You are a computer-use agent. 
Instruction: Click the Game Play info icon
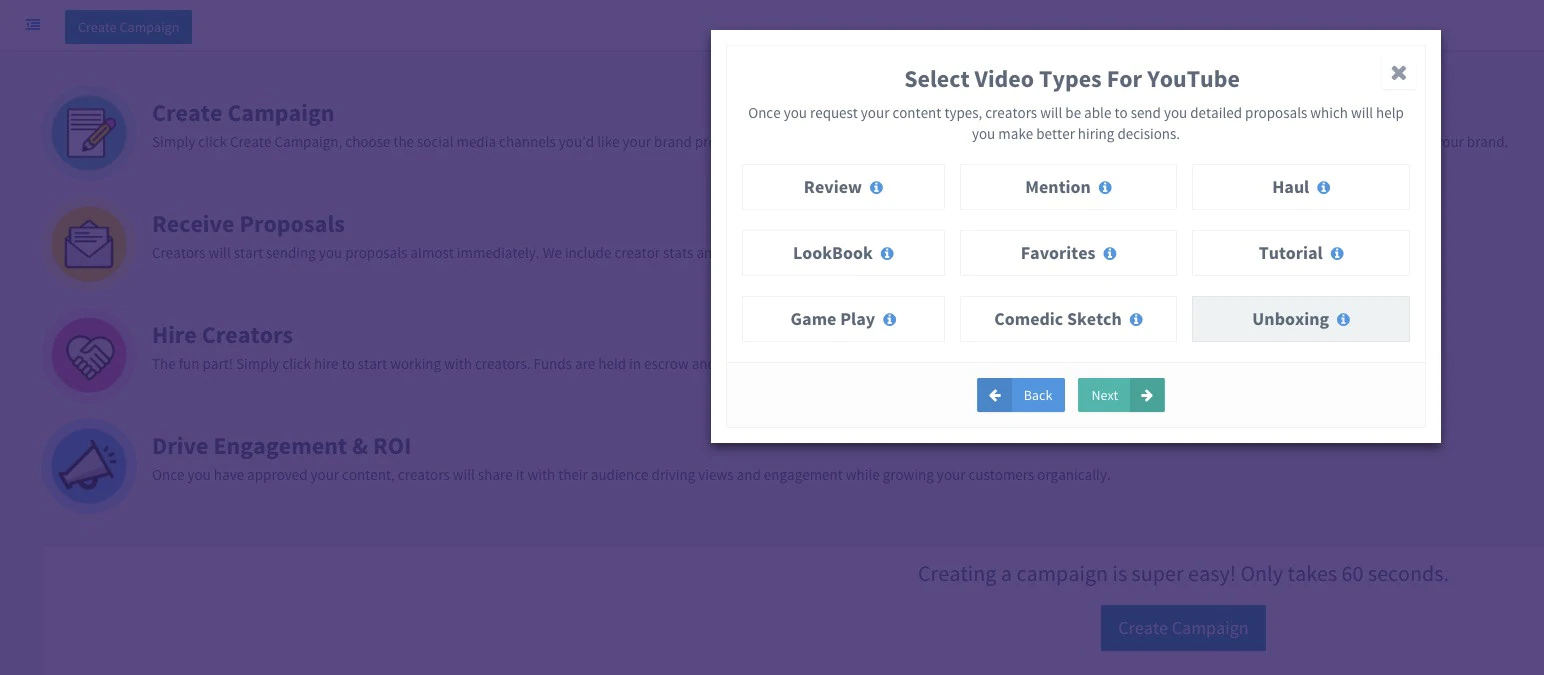[889, 320]
